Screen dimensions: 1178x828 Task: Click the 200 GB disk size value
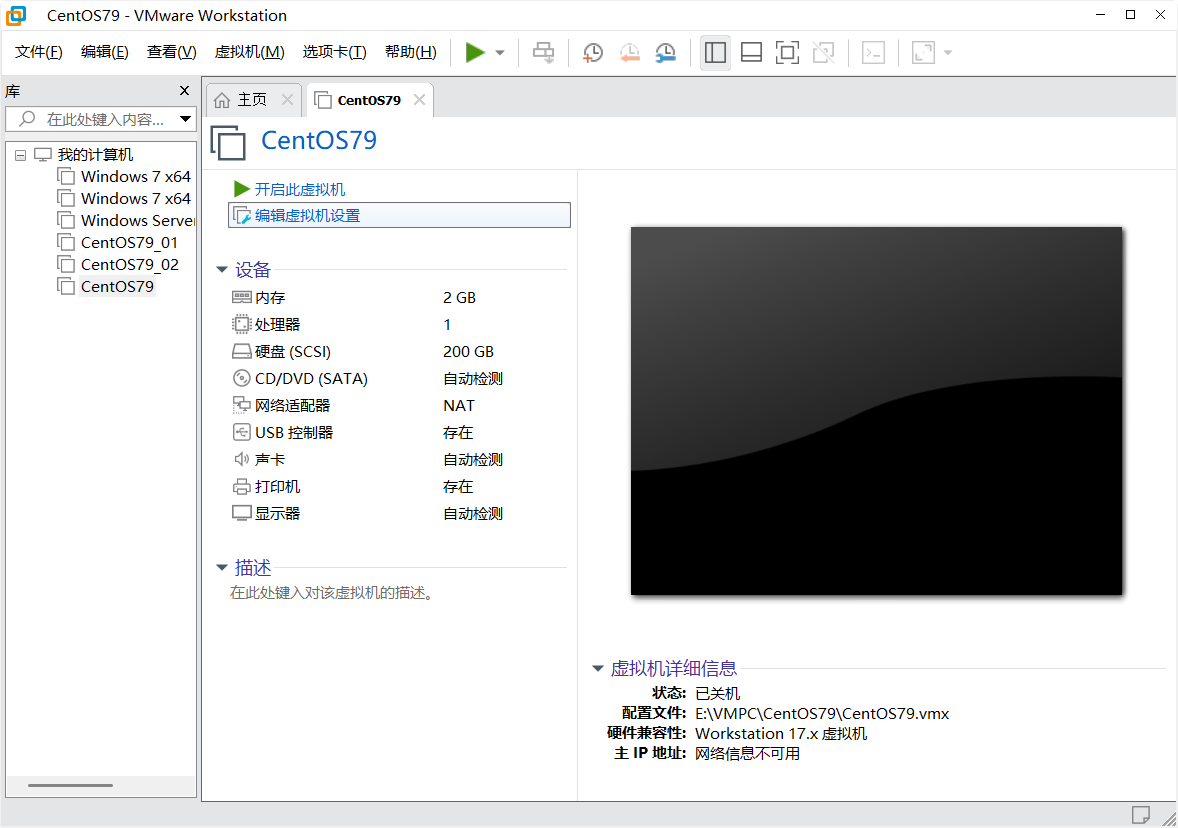tap(468, 352)
